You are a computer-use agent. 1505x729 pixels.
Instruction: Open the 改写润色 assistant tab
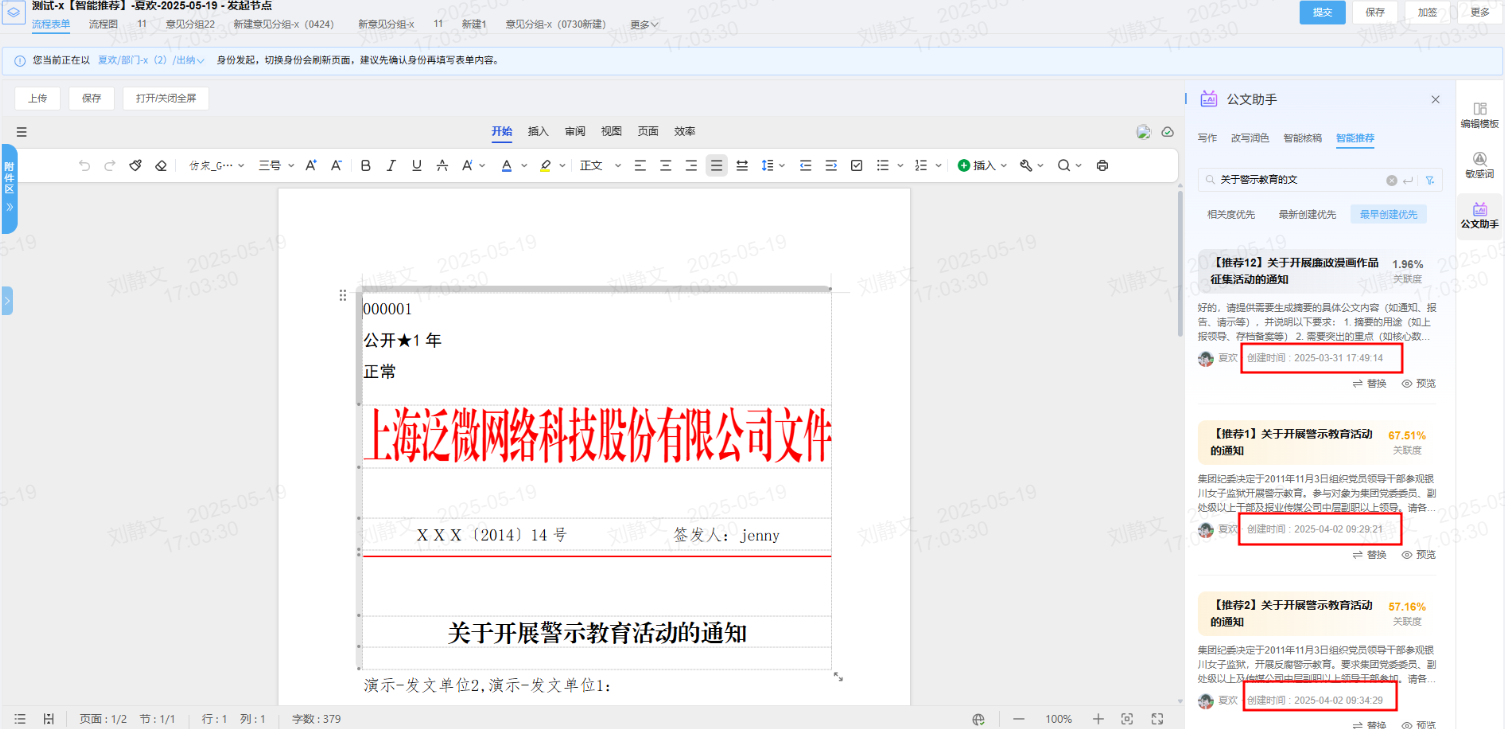pos(1250,138)
